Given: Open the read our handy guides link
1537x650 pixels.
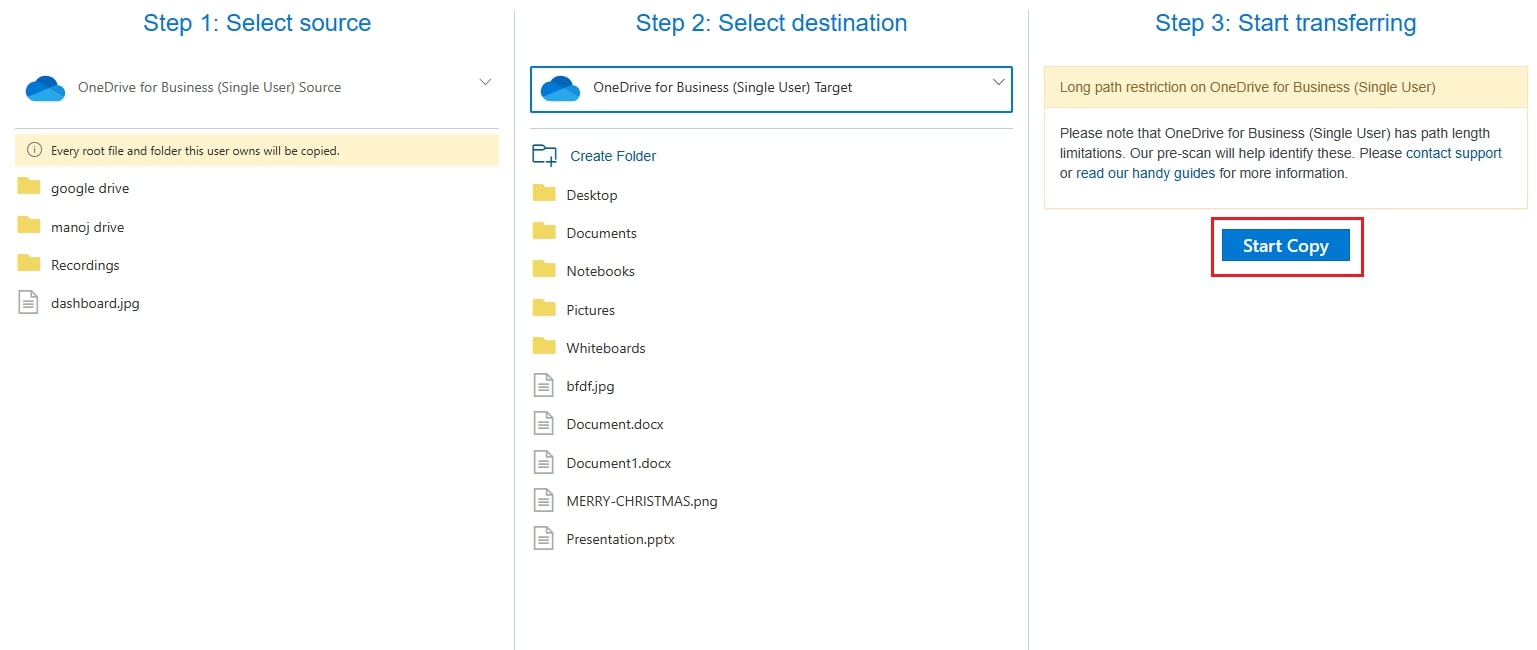Looking at the screenshot, I should tap(1145, 173).
